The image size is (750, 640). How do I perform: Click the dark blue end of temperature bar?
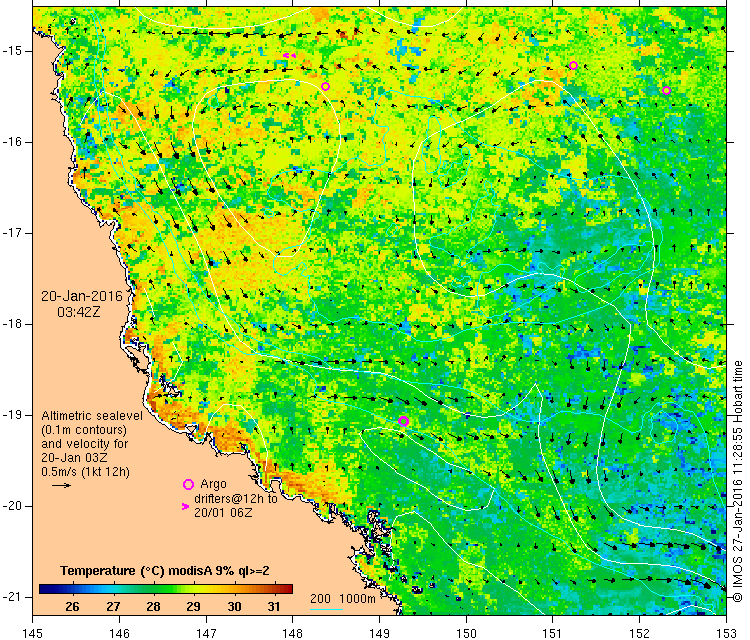click(44, 589)
